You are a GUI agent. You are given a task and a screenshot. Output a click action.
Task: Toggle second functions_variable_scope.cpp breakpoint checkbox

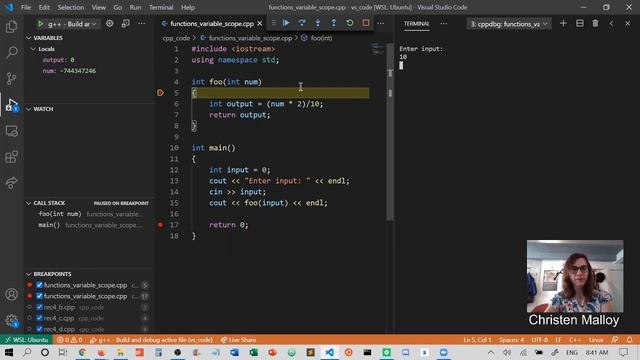tap(40, 296)
